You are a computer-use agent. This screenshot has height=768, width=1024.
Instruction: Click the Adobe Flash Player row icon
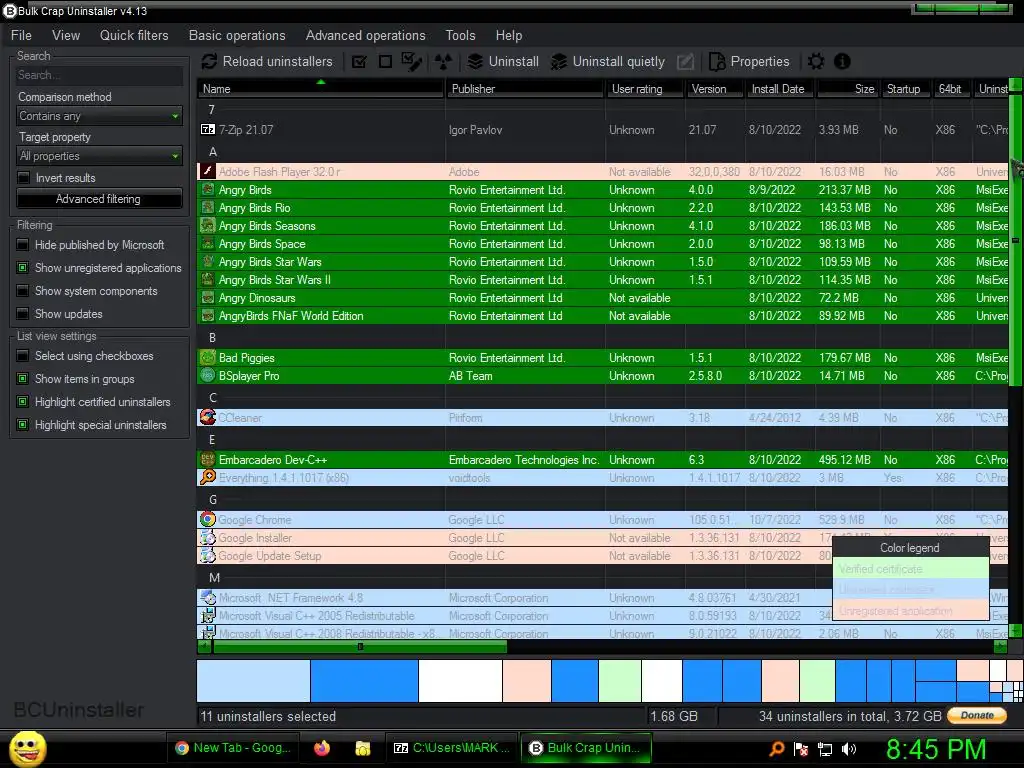point(208,171)
